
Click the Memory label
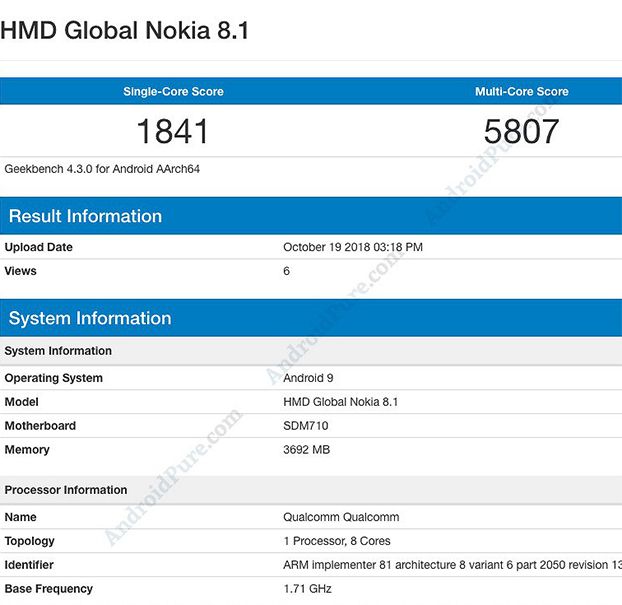pyautogui.click(x=27, y=449)
